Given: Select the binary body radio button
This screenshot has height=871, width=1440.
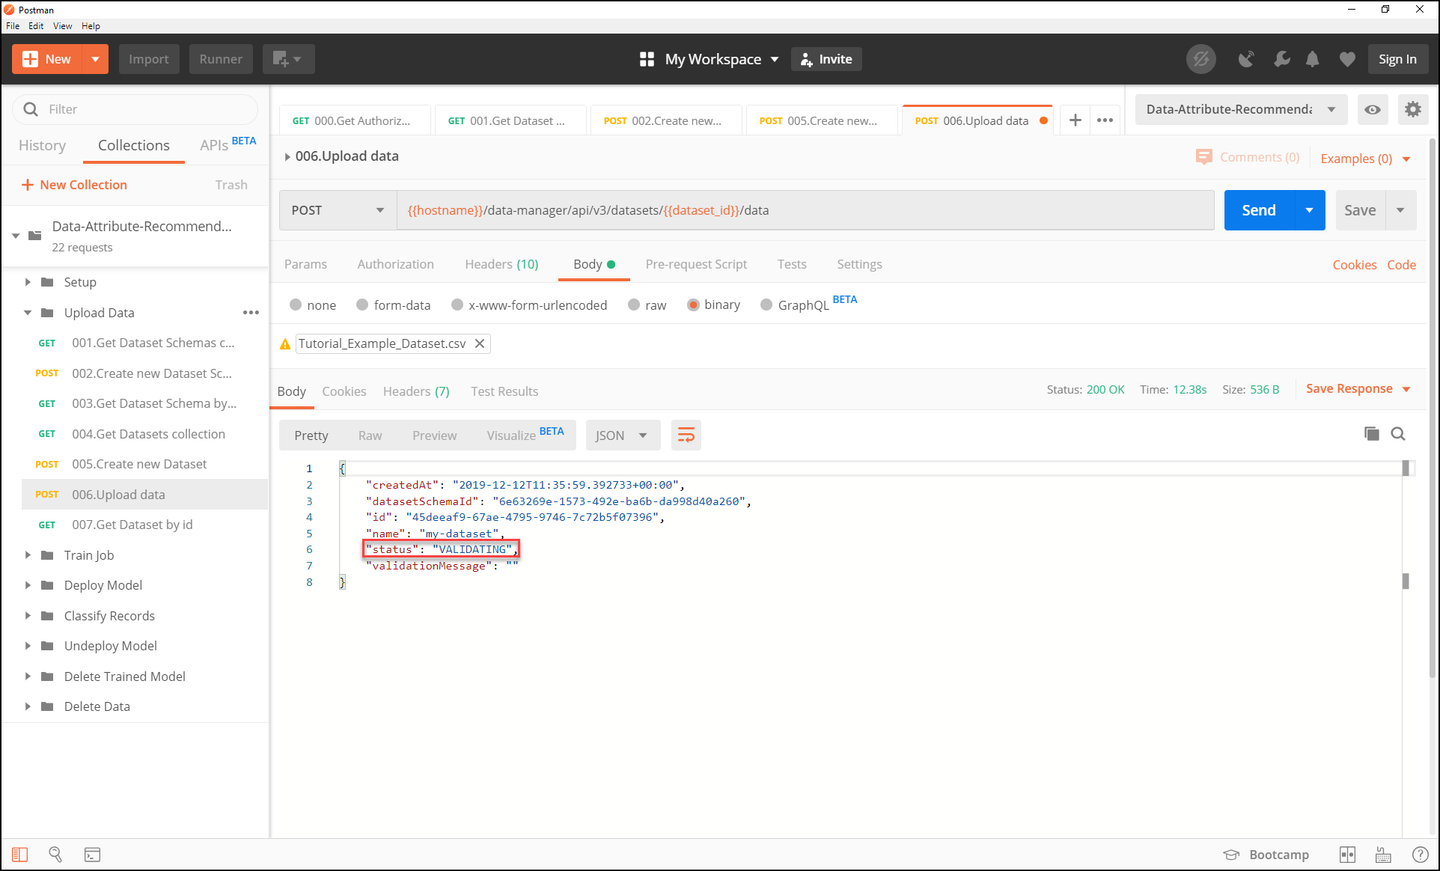Looking at the screenshot, I should (693, 304).
